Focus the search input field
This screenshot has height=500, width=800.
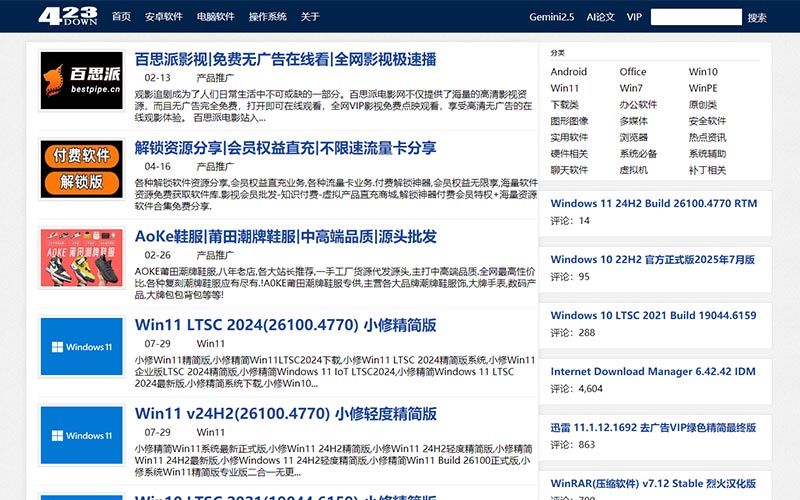click(696, 17)
